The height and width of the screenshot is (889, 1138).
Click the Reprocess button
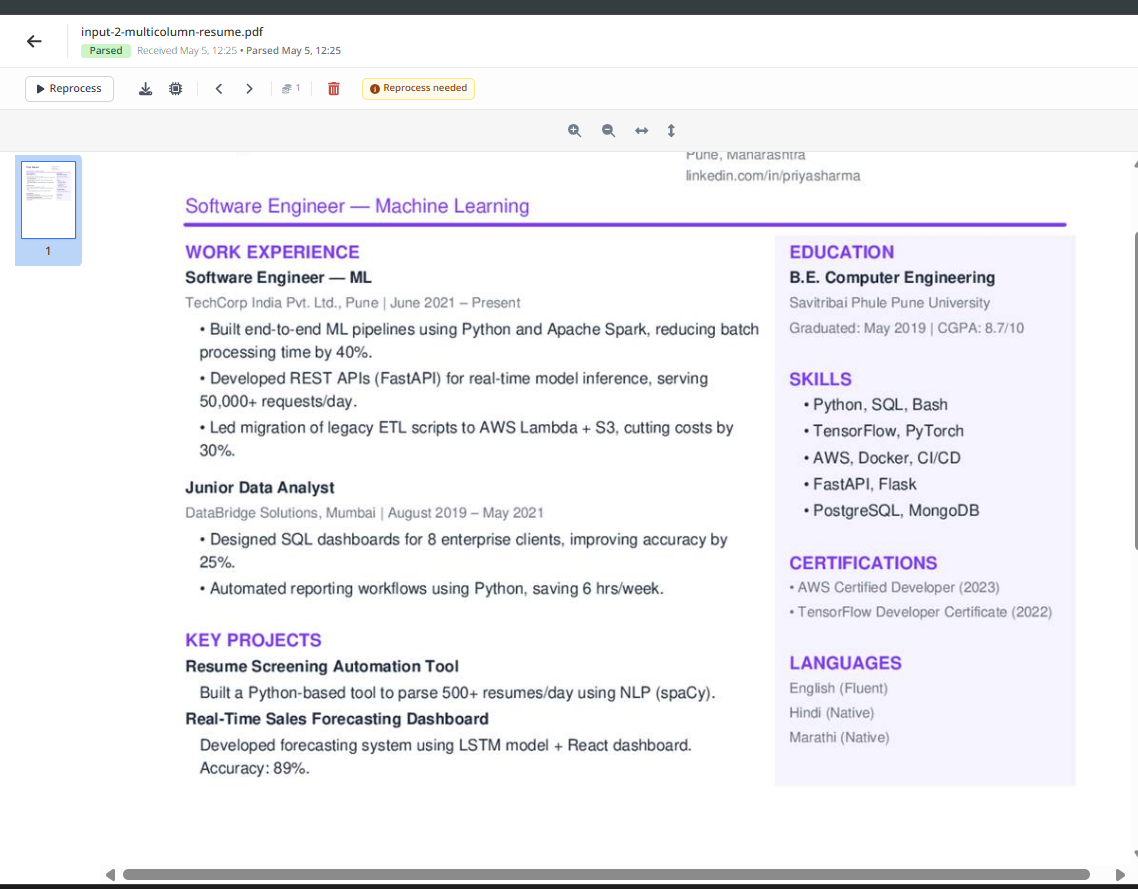[x=69, y=89]
